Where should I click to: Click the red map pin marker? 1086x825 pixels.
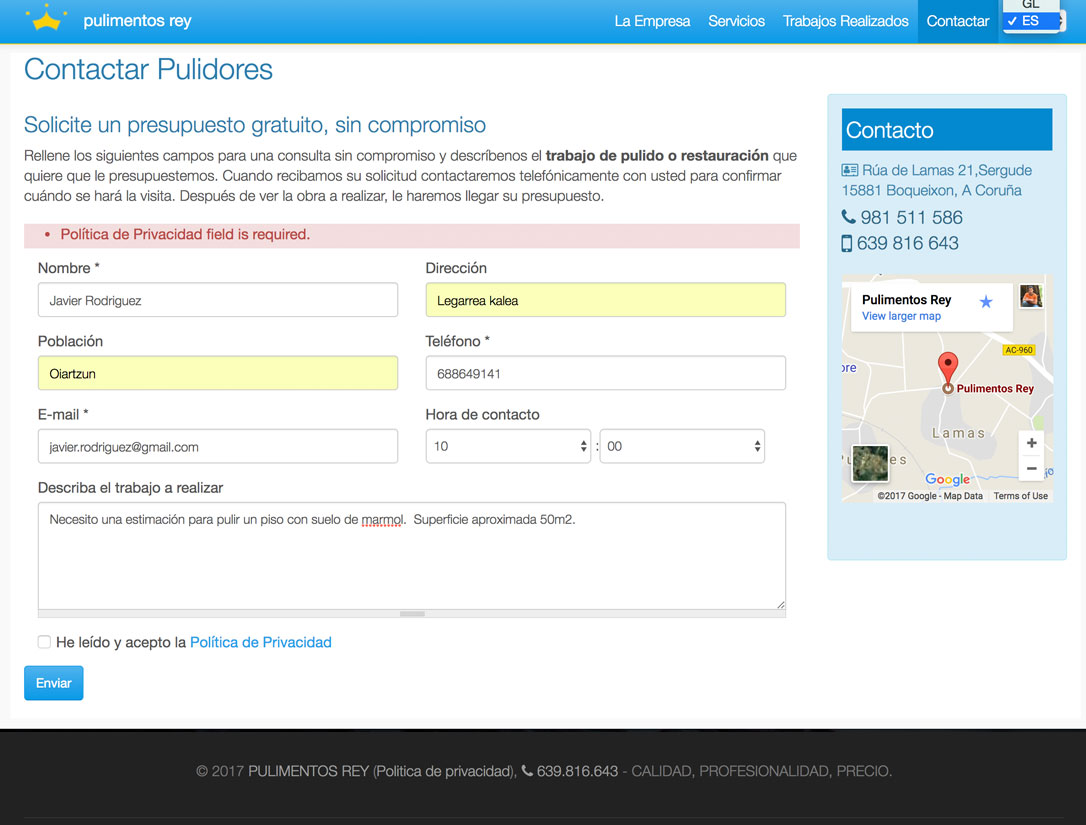point(947,368)
